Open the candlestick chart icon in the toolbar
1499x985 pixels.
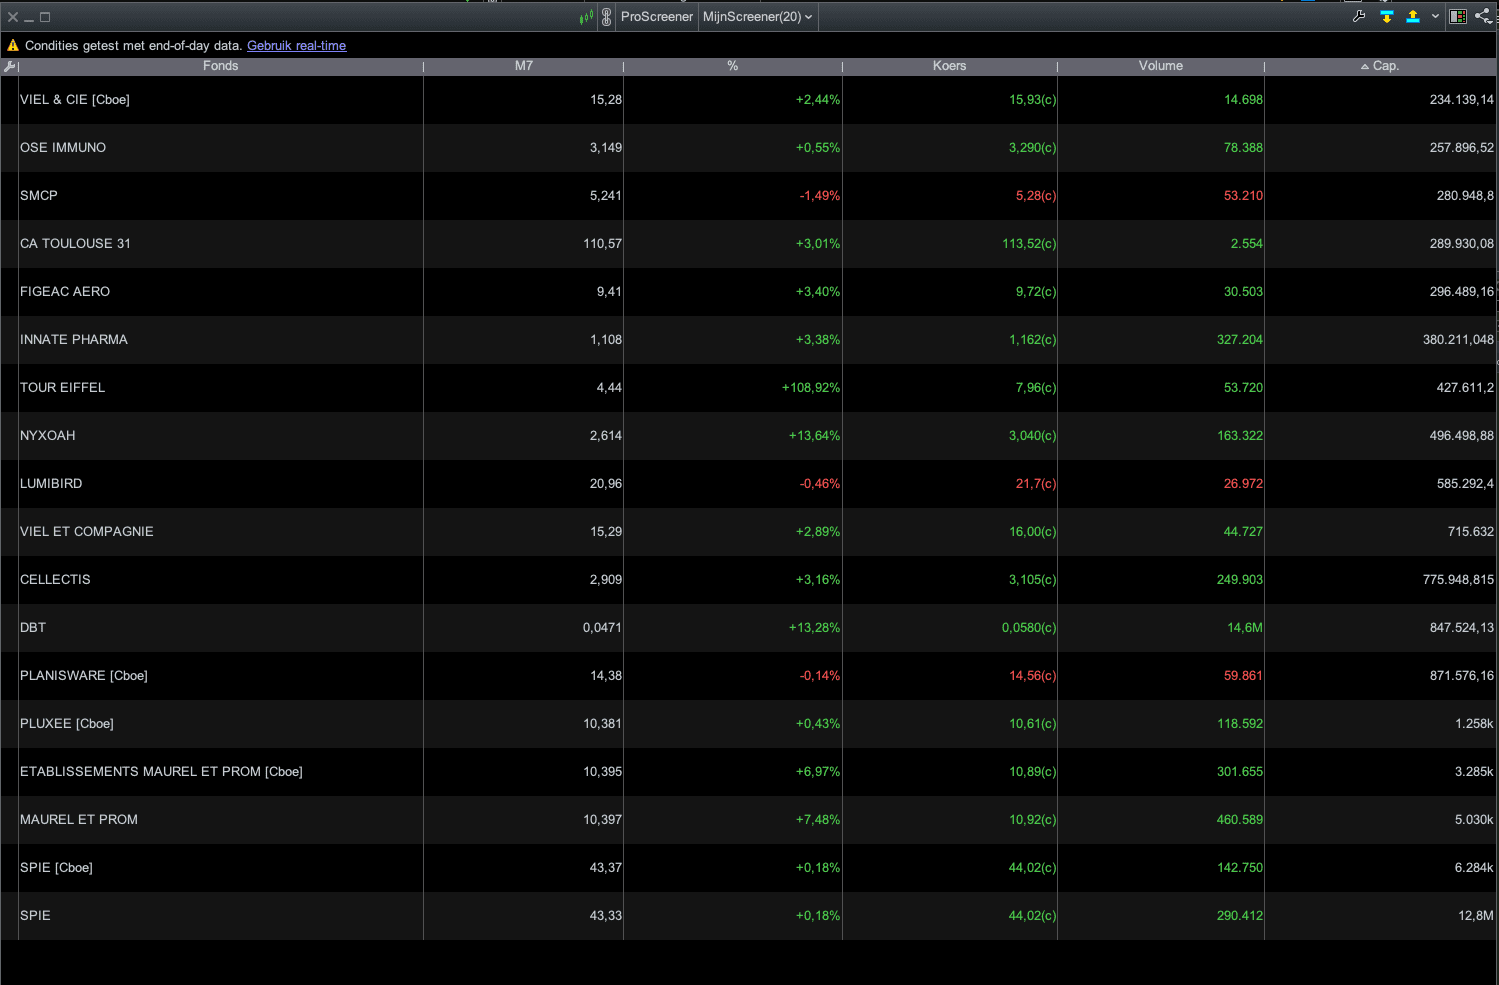(x=586, y=17)
